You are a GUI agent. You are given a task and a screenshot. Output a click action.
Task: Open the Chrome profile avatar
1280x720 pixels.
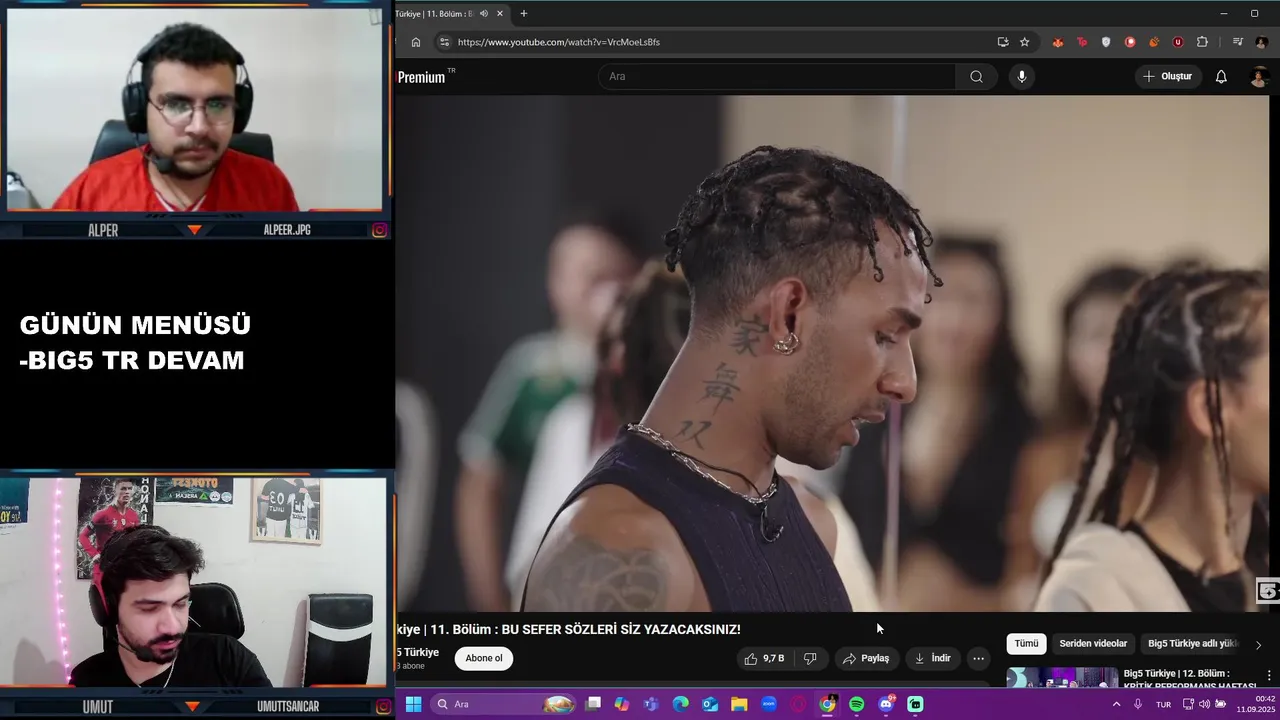(1262, 42)
